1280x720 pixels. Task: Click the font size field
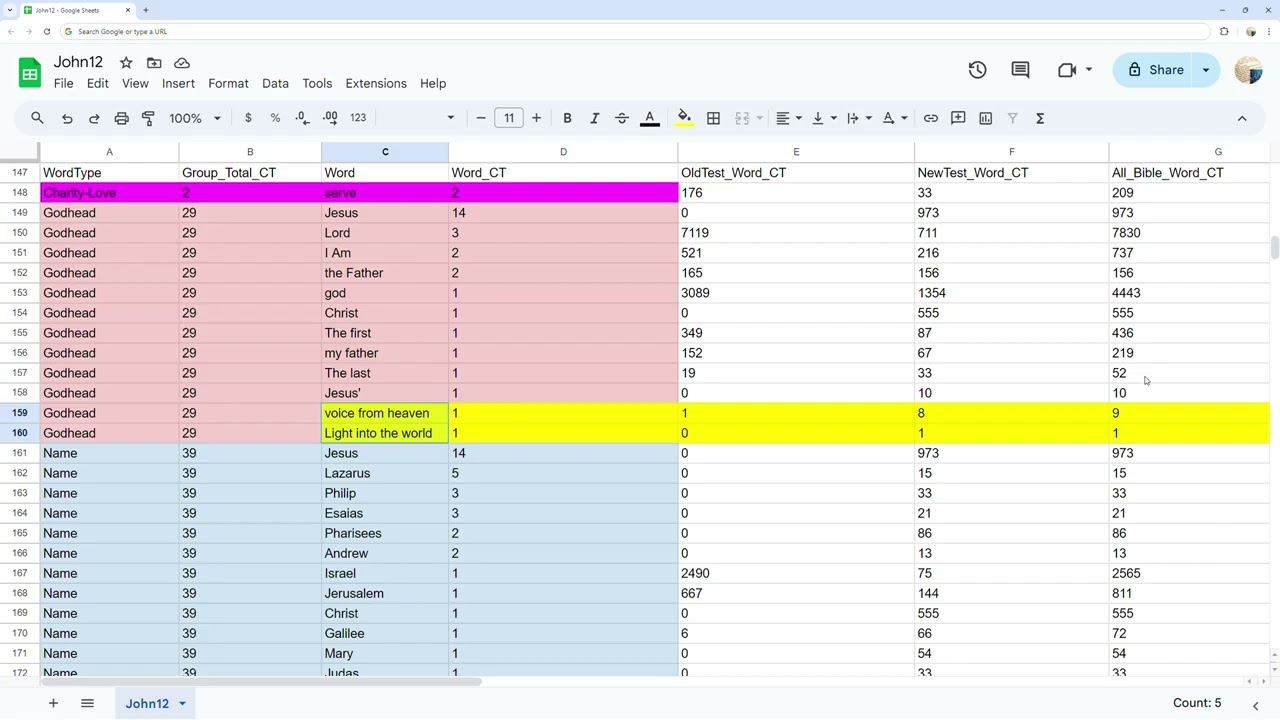coord(509,118)
